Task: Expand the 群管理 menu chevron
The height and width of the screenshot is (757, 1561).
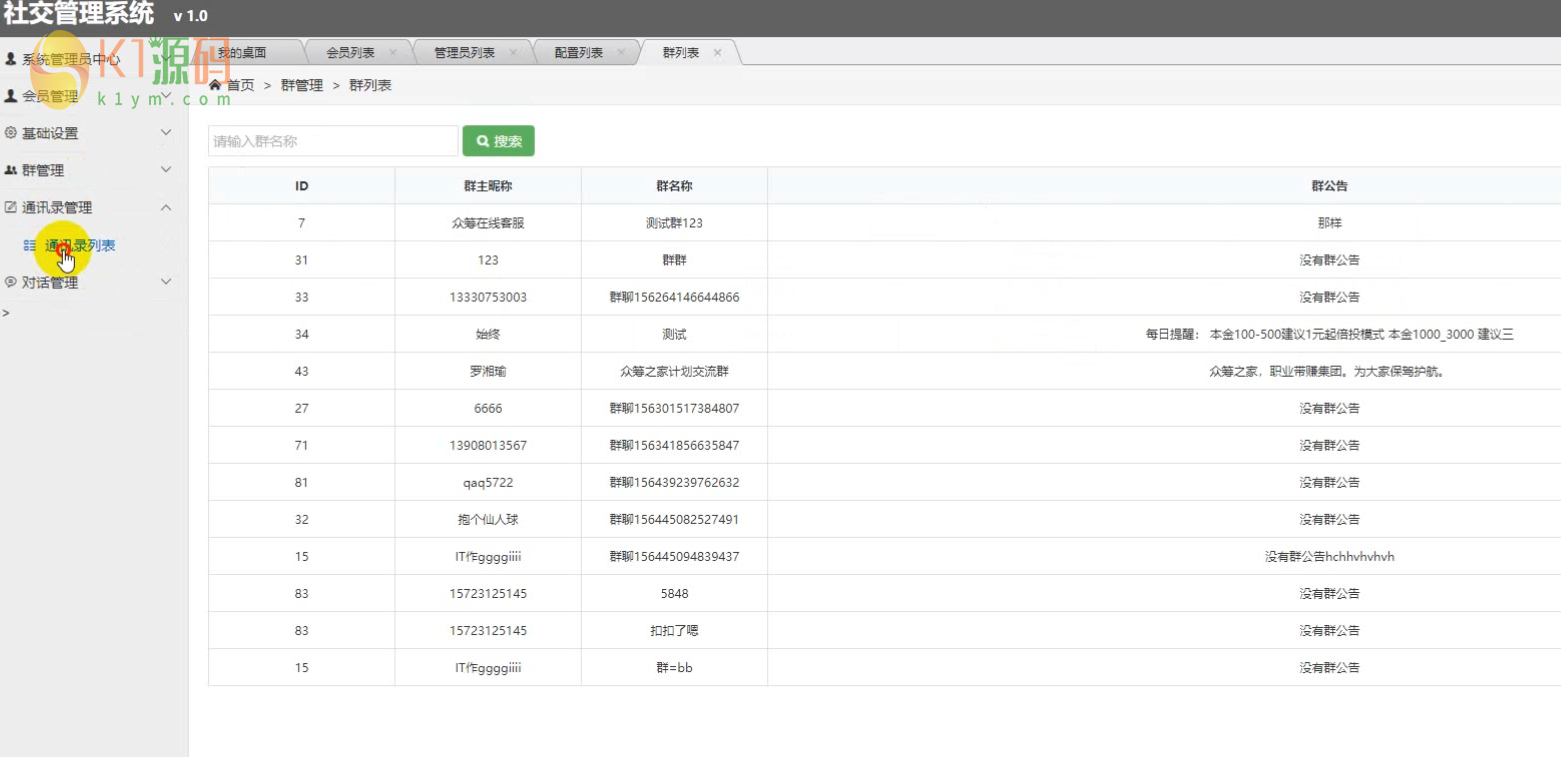Action: (166, 171)
